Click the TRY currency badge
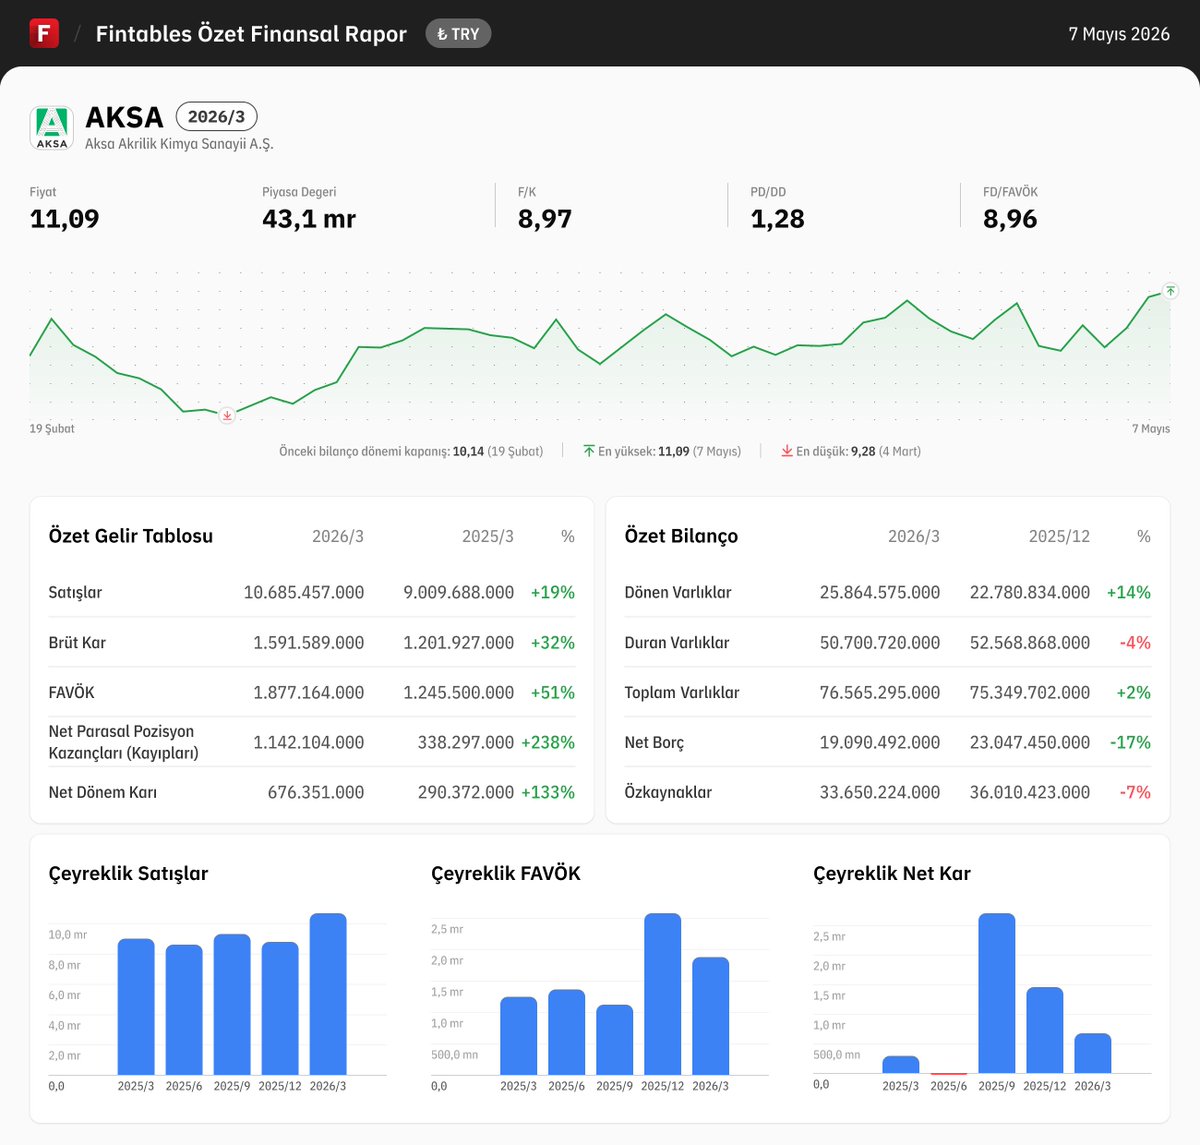Screen dimensions: 1200x1145 pyautogui.click(x=458, y=34)
